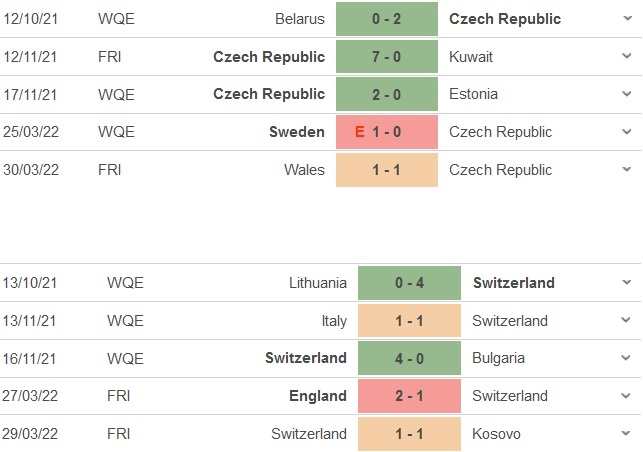Expand the Lithuania vs Switzerland match details
Image resolution: width=643 pixels, height=452 pixels.
tap(627, 283)
